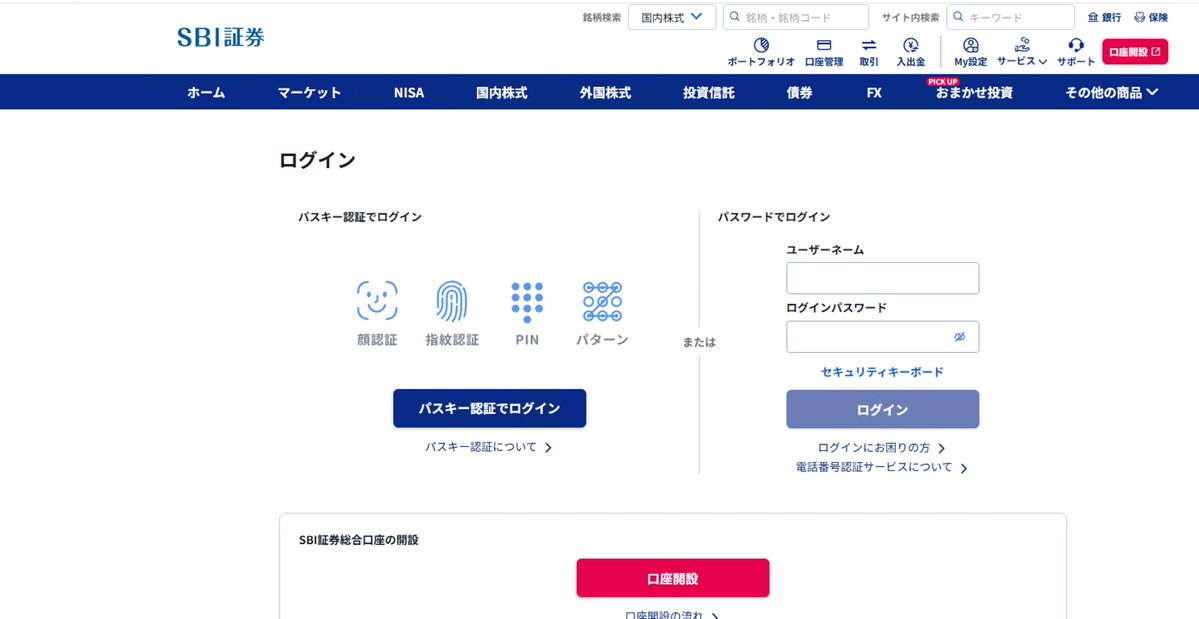Screen dimensions: 1199x619
Task: Focus the ログインパスワード input field
Action: 882,337
